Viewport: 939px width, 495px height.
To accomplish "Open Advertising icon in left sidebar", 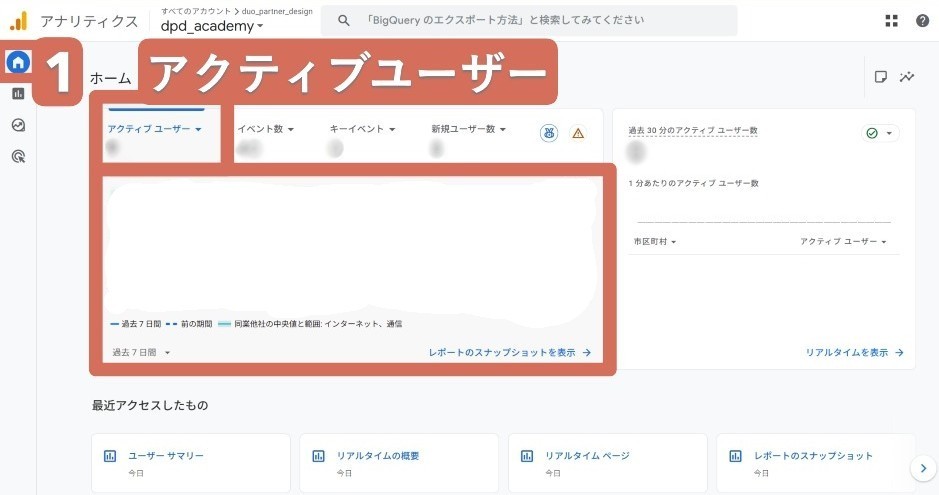I will tap(18, 156).
